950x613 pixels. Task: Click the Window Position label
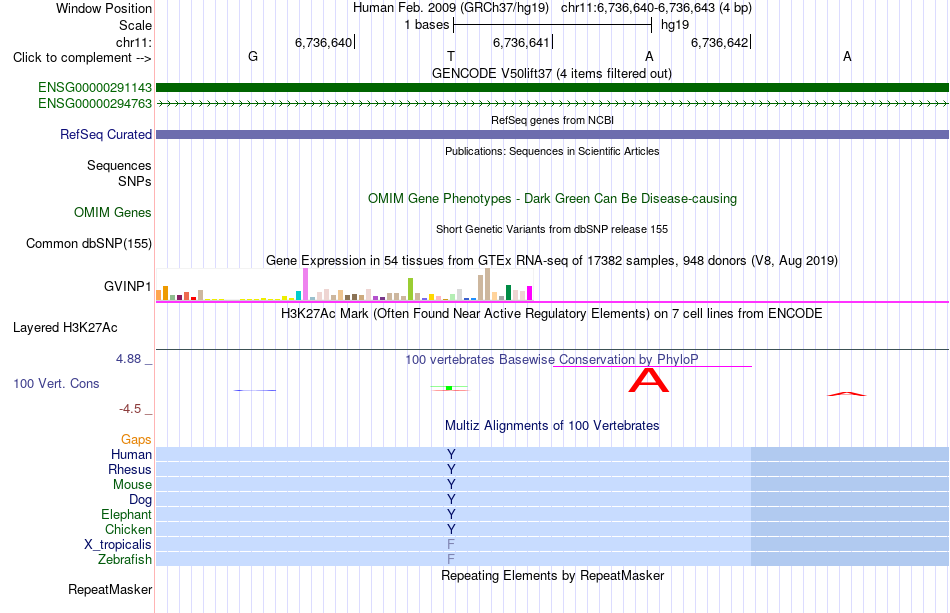[x=104, y=8]
